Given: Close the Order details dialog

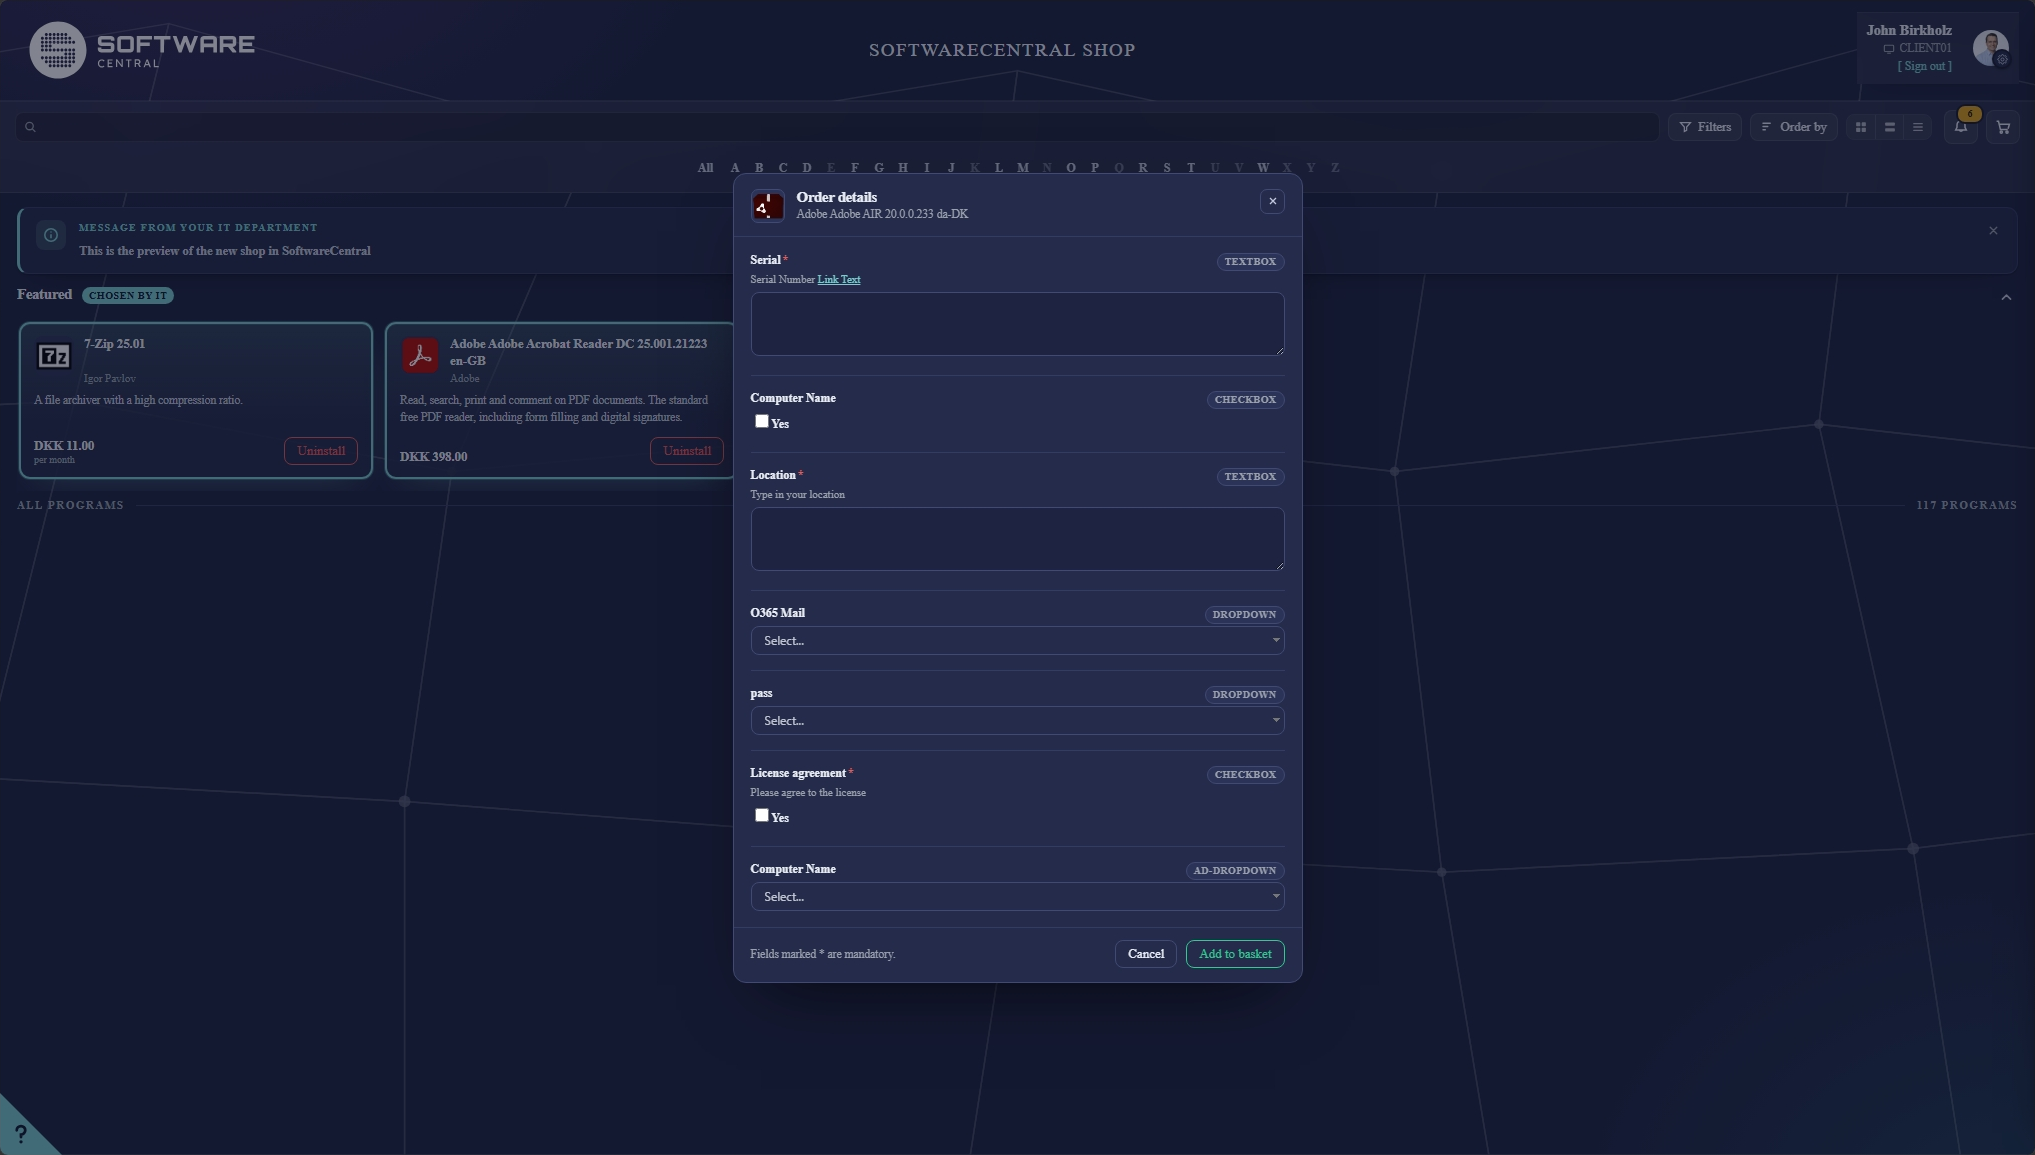Looking at the screenshot, I should 1272,202.
